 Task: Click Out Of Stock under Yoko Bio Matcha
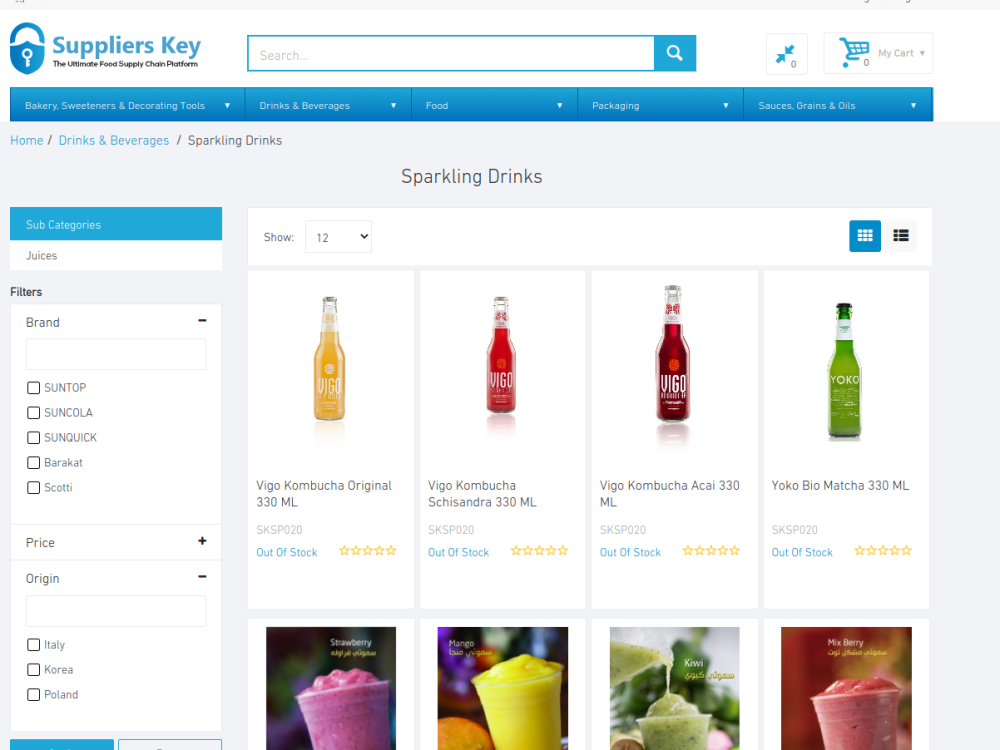pyautogui.click(x=802, y=552)
